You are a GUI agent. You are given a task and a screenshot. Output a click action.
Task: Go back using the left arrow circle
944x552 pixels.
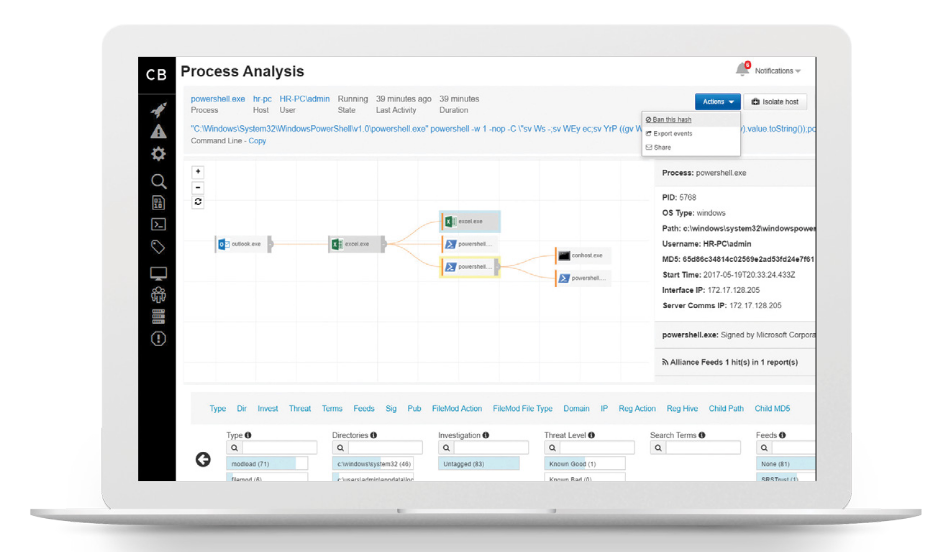(203, 459)
